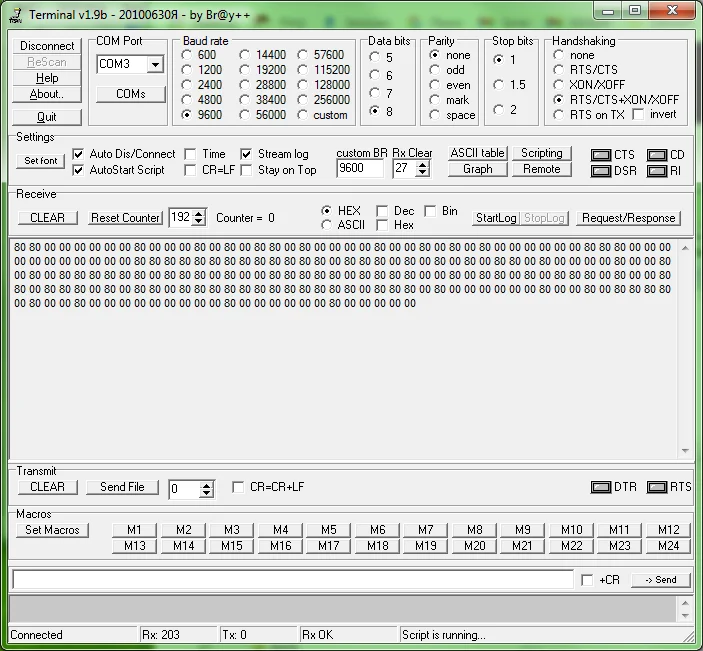The height and width of the screenshot is (651, 703).
Task: Click the CD status indicator
Action: coord(657,155)
